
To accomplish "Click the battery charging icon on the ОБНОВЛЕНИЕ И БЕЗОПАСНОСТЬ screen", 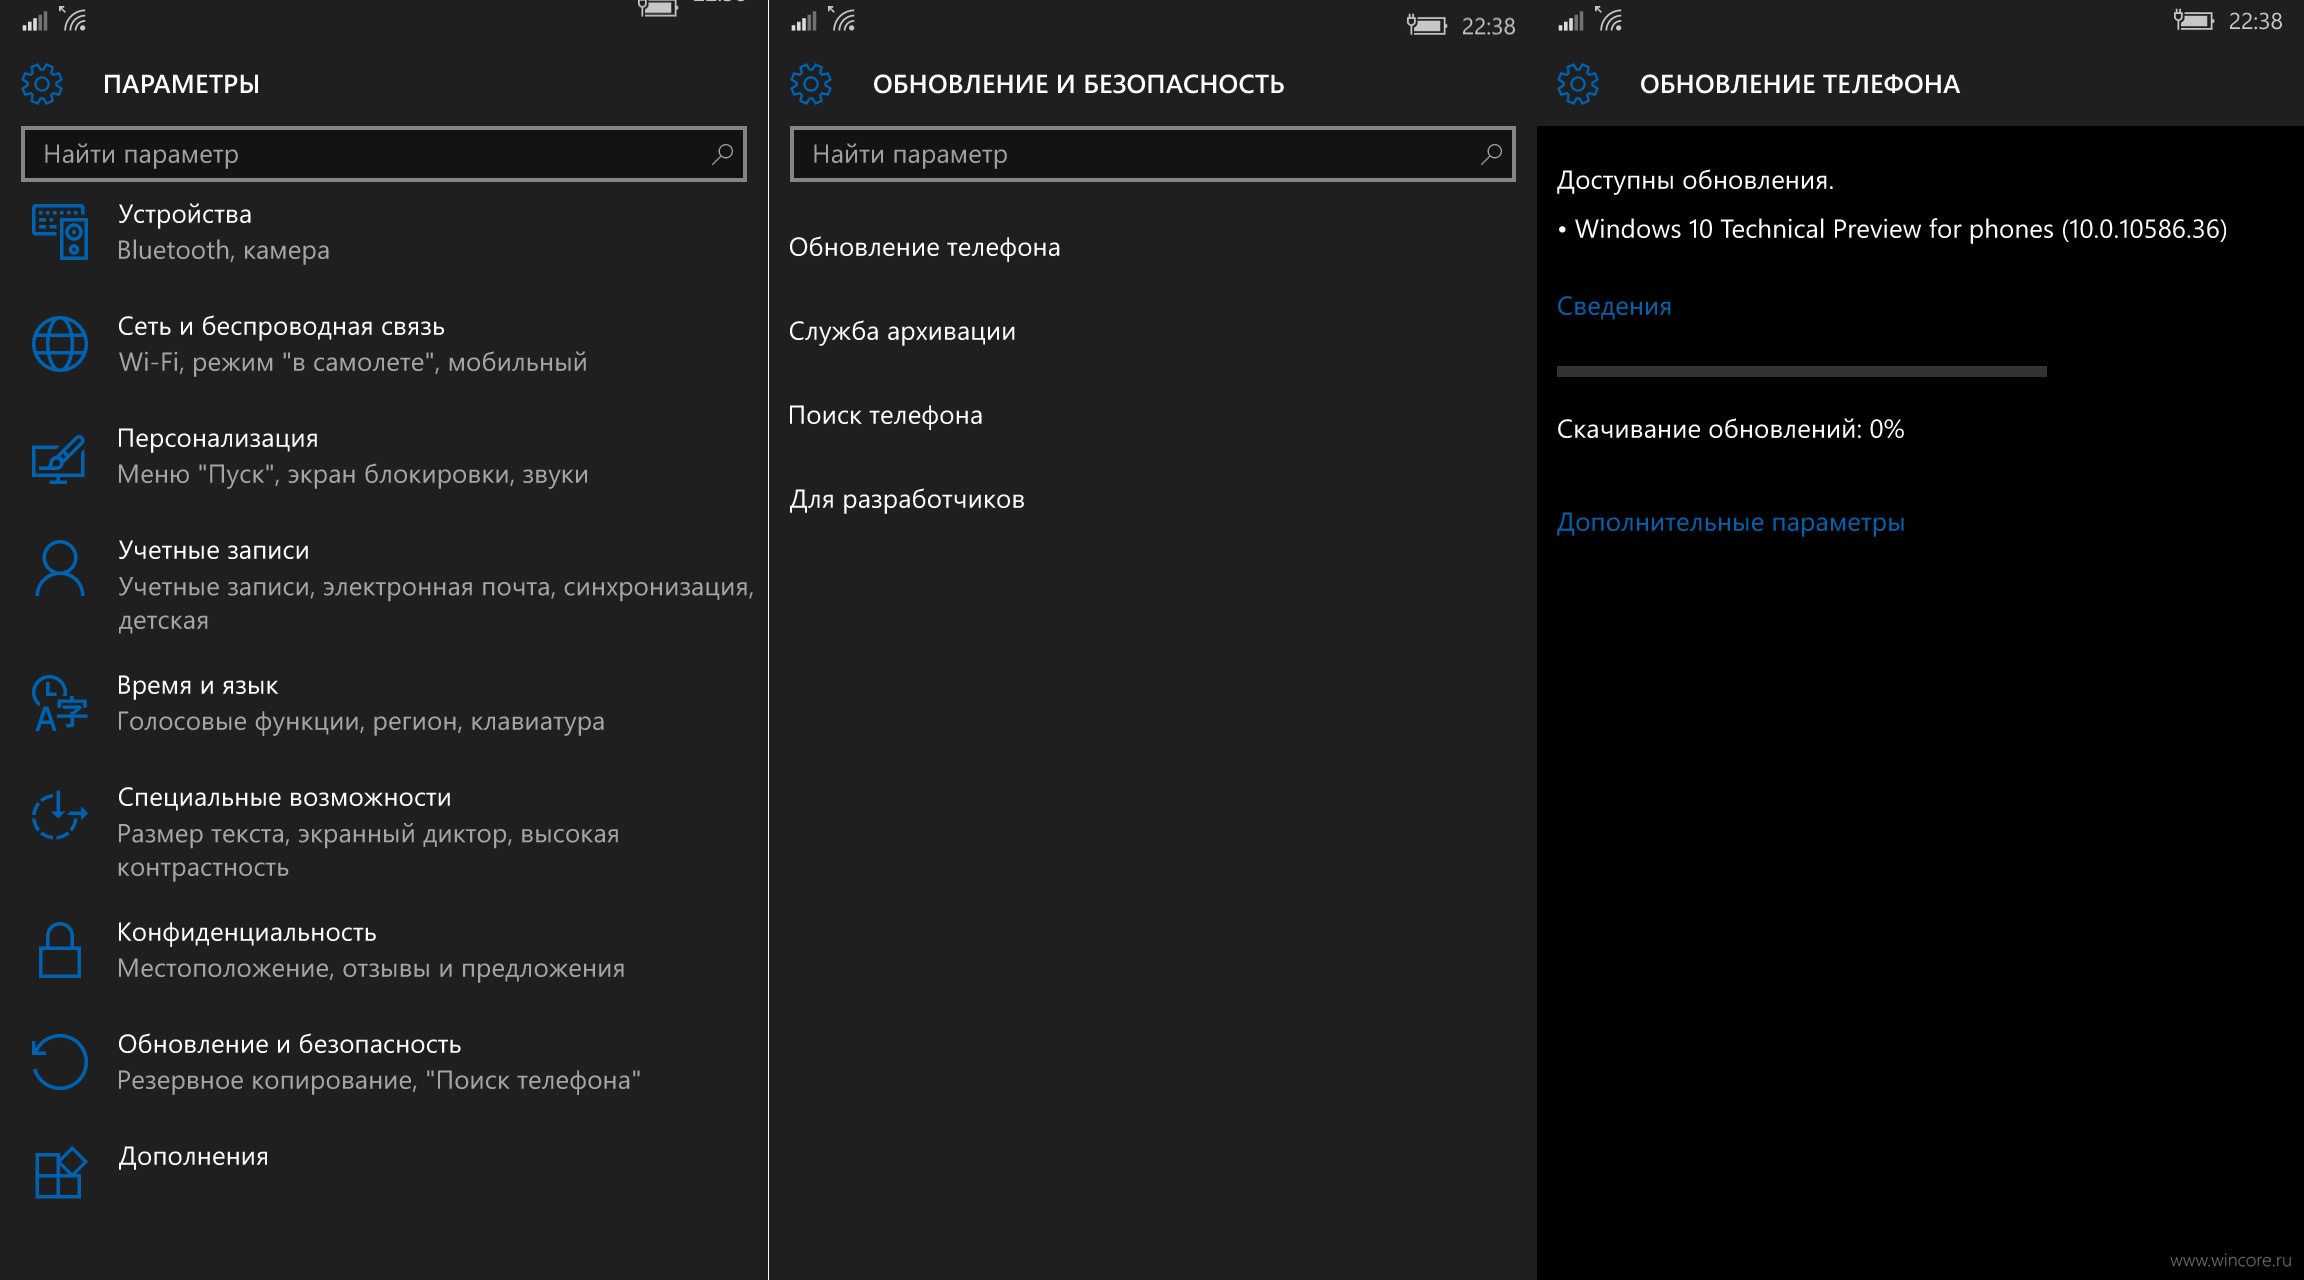I will 1427,25.
